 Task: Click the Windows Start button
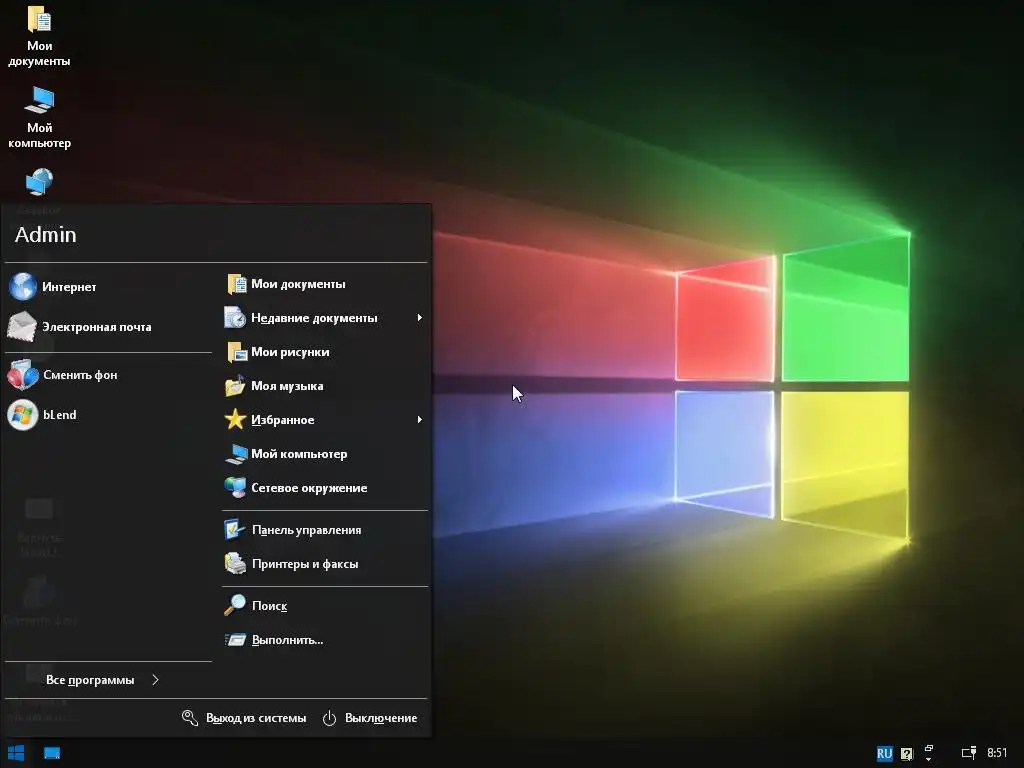coord(16,753)
